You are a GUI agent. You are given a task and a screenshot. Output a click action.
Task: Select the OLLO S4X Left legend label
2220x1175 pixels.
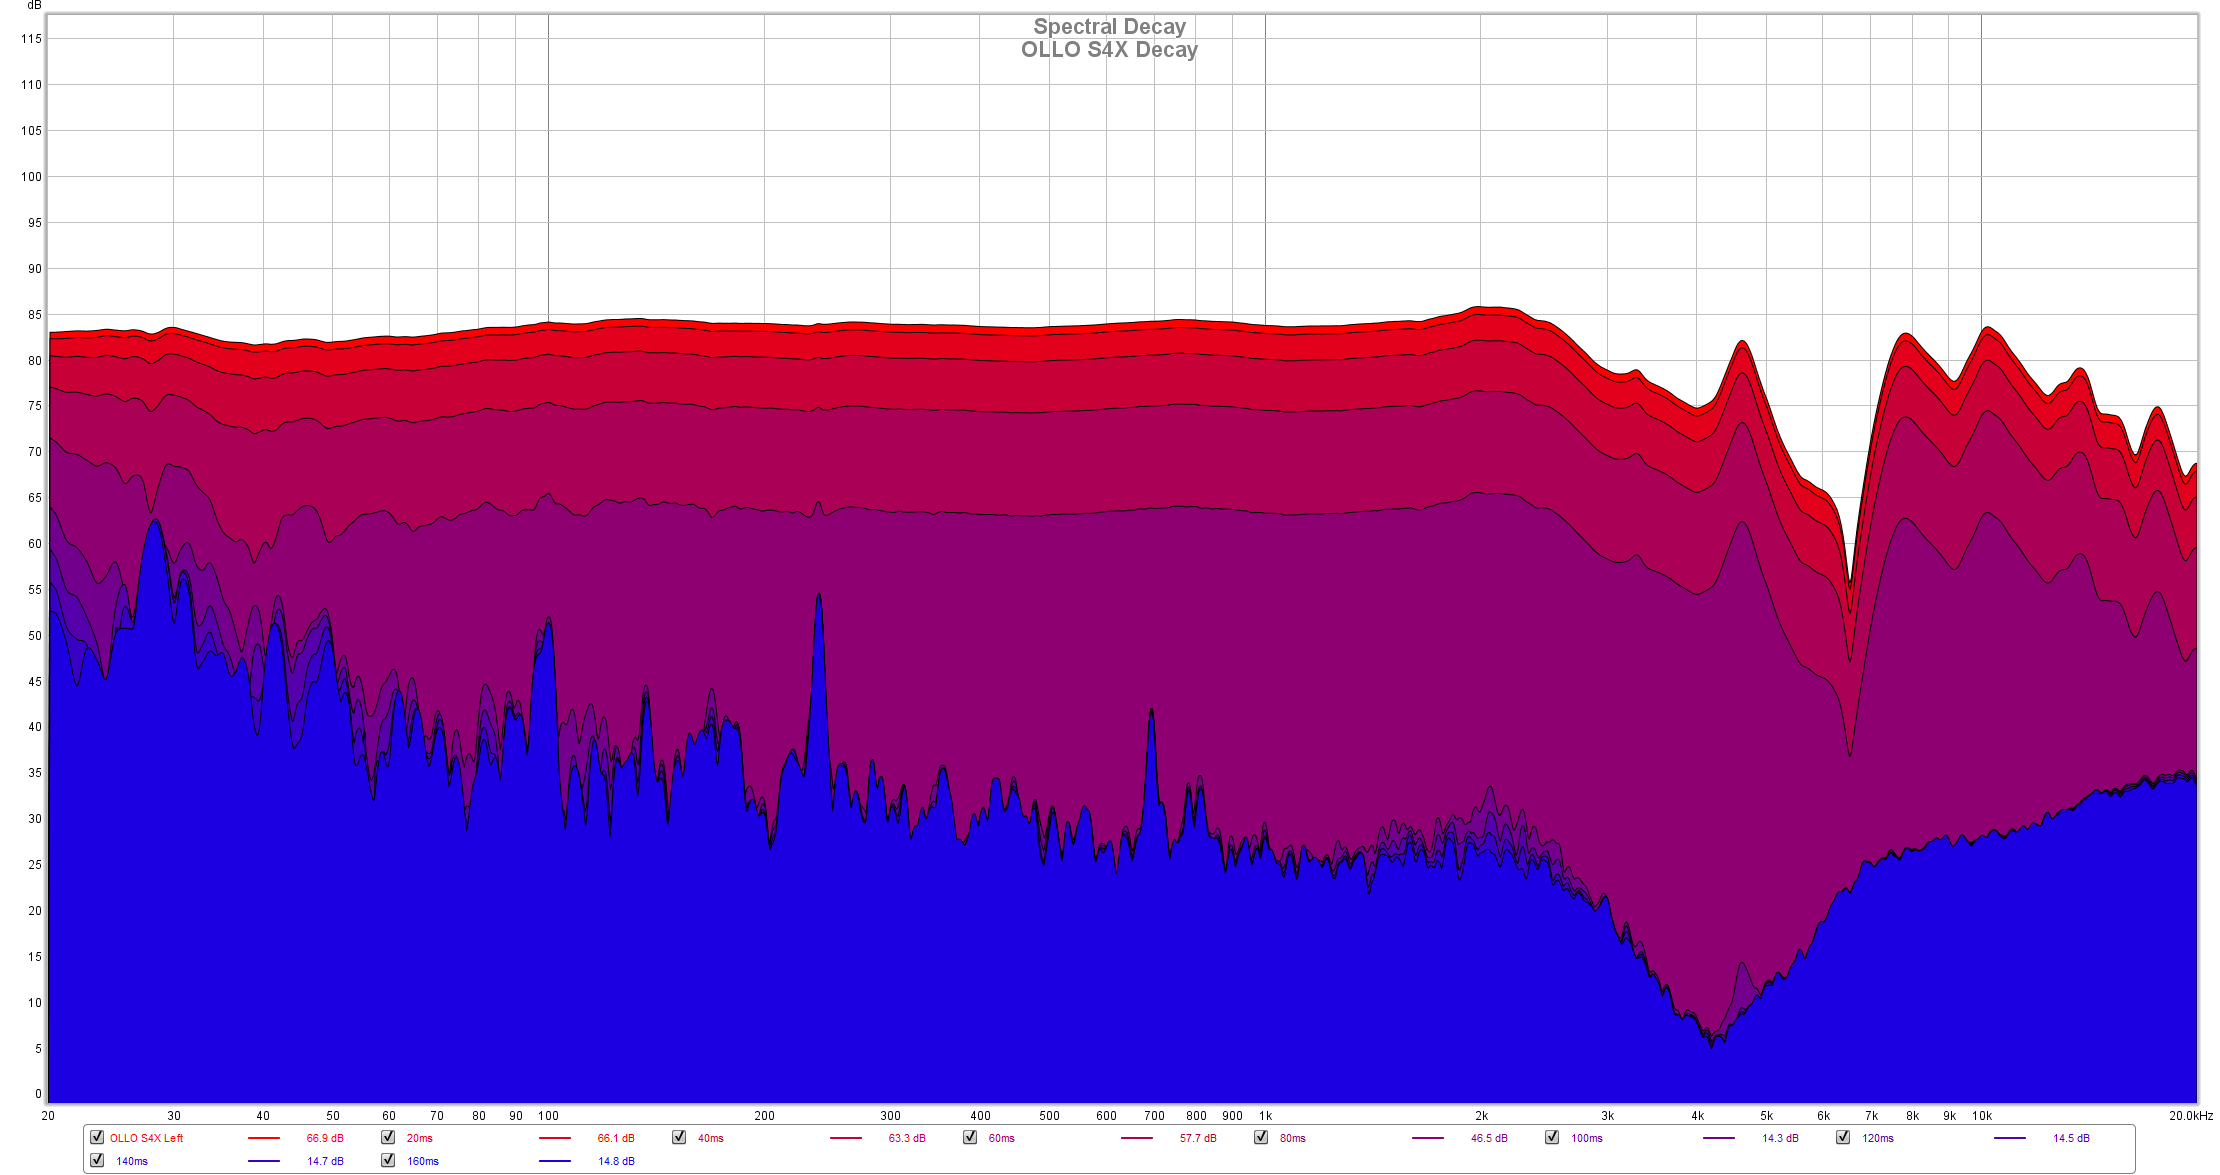pos(146,1138)
